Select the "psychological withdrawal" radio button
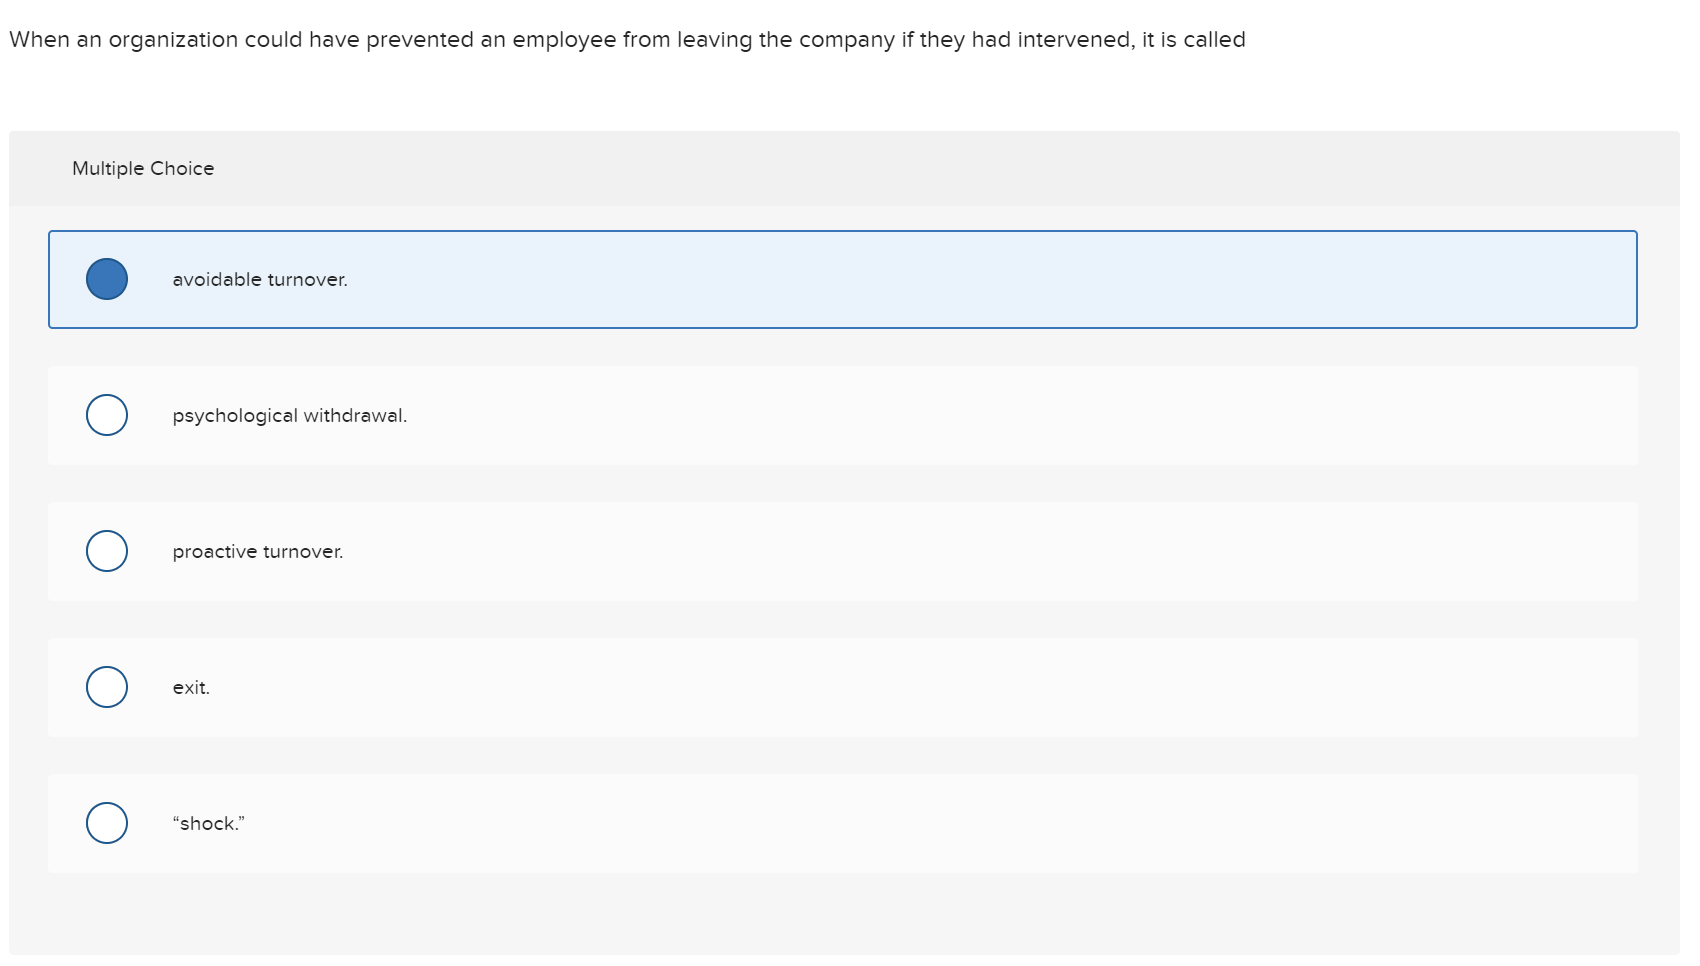 click(106, 415)
